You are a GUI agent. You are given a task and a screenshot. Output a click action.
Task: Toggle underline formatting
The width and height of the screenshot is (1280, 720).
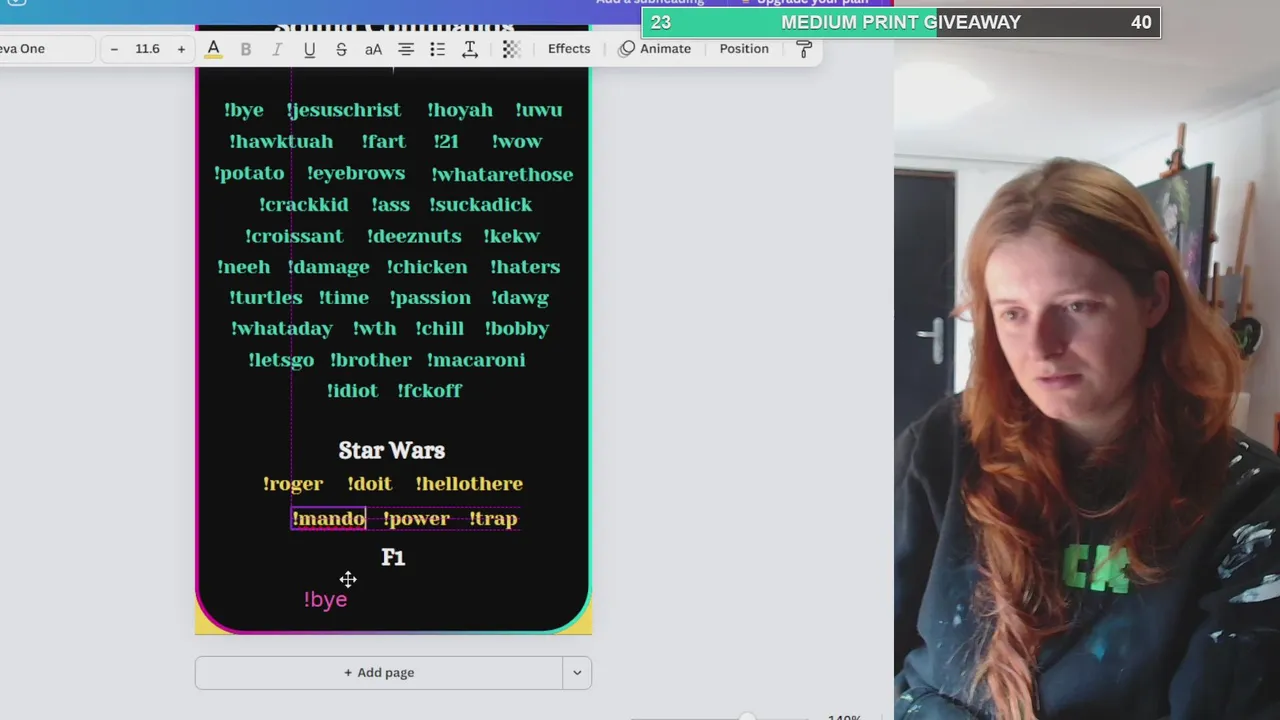pyautogui.click(x=309, y=49)
